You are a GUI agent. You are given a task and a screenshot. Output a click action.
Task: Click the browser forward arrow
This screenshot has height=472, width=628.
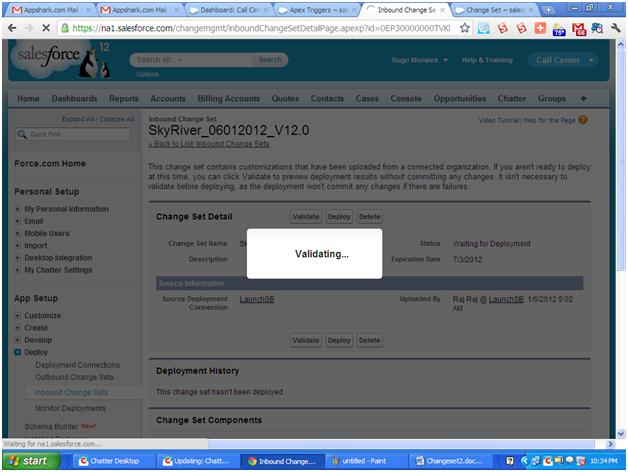pos(29,28)
